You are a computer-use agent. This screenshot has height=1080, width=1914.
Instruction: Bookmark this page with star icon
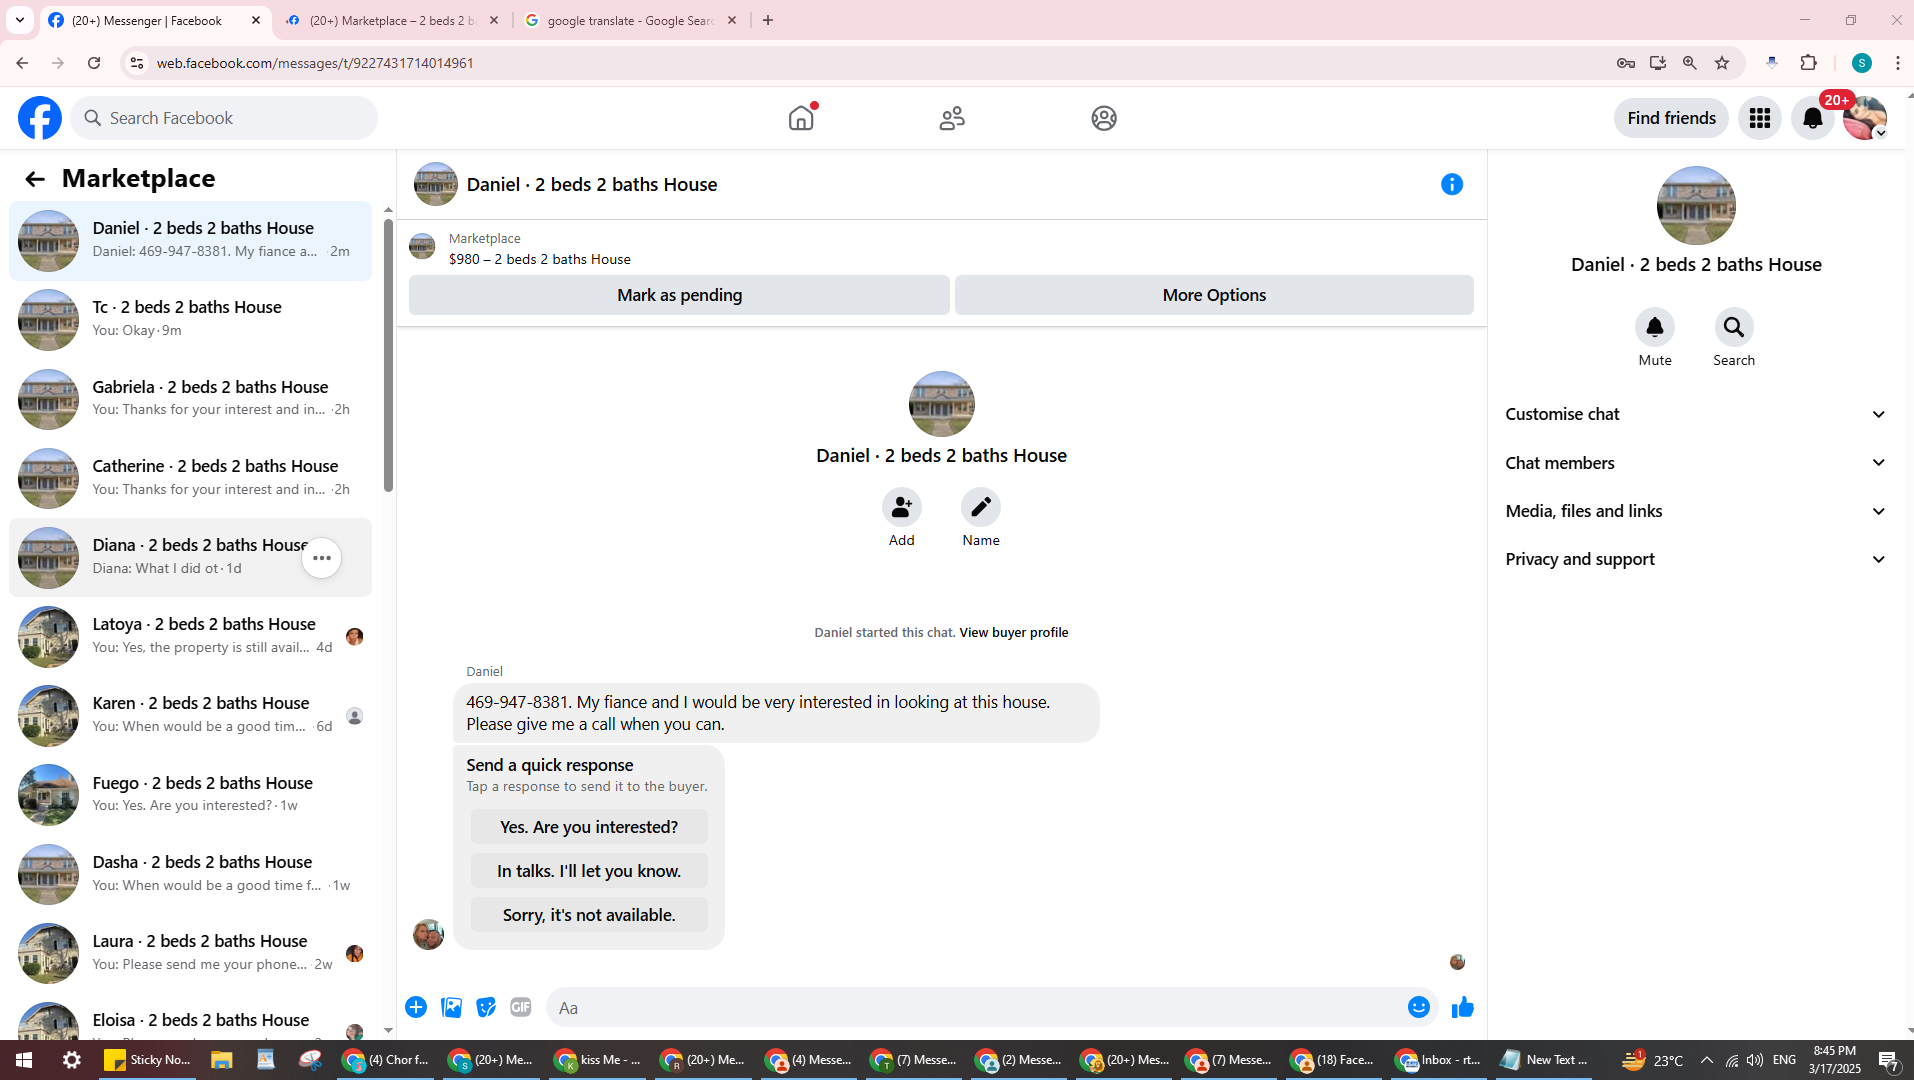(1722, 63)
